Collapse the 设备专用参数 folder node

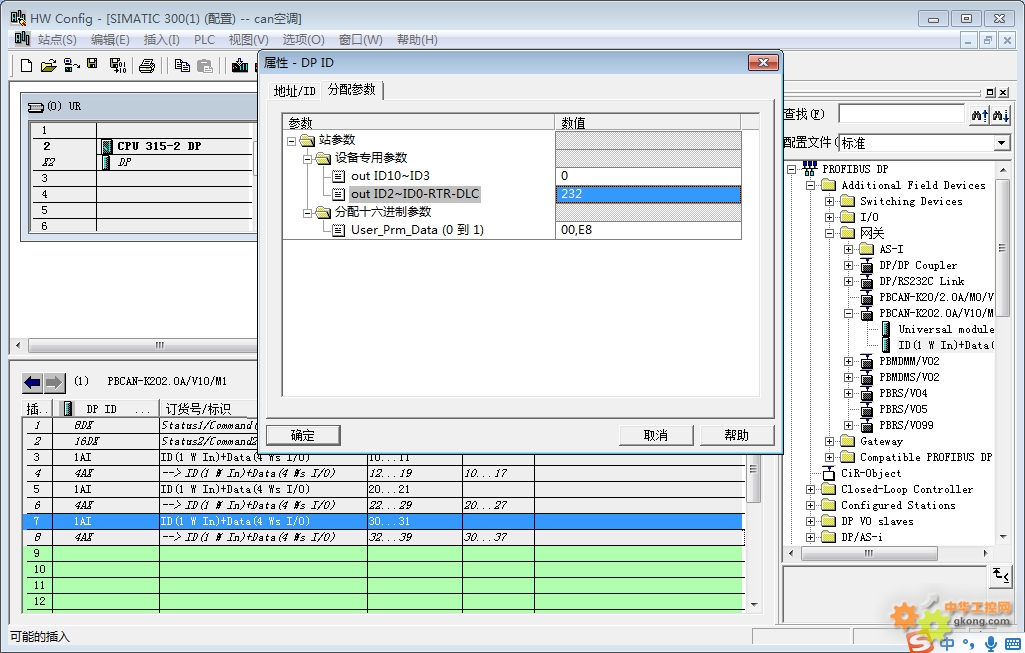tap(307, 158)
